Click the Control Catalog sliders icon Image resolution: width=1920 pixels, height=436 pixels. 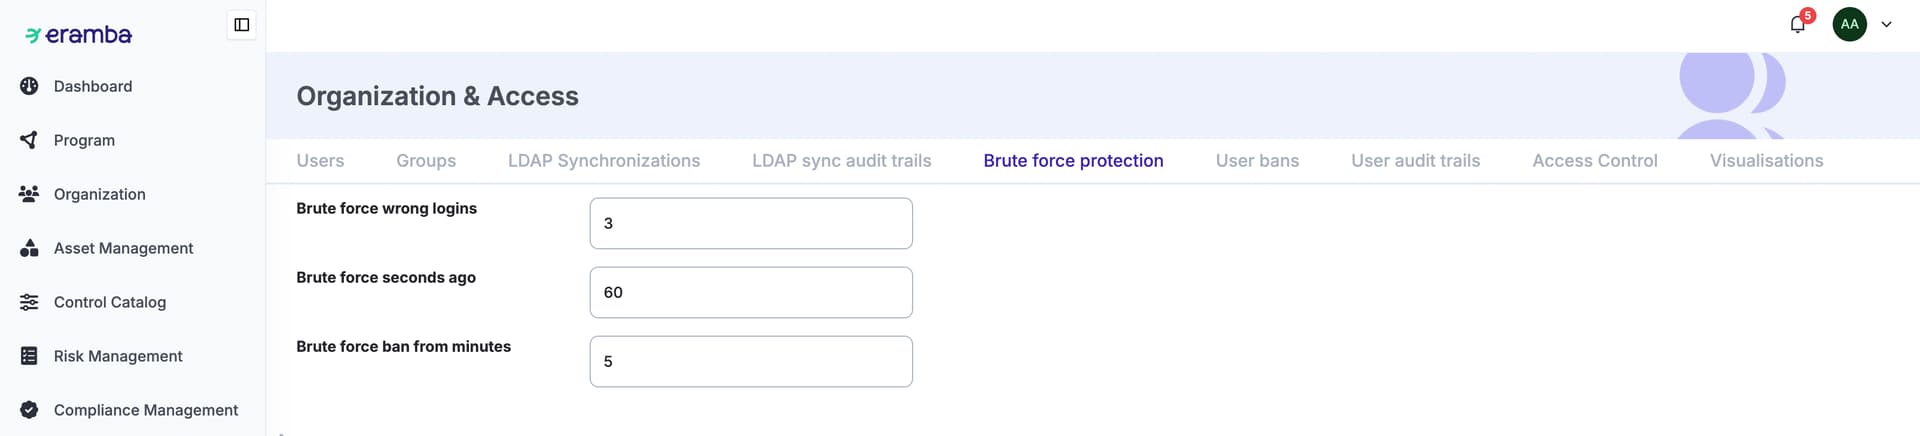click(x=29, y=302)
